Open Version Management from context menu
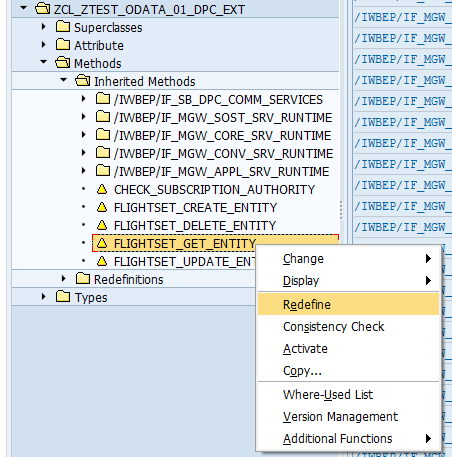The height and width of the screenshot is (457, 452). 349,417
